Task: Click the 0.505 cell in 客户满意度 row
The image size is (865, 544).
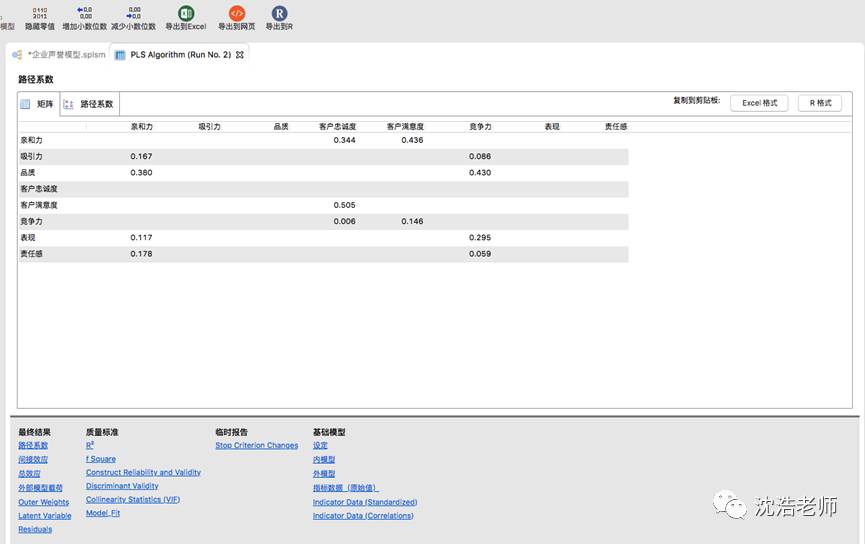Action: pyautogui.click(x=344, y=205)
